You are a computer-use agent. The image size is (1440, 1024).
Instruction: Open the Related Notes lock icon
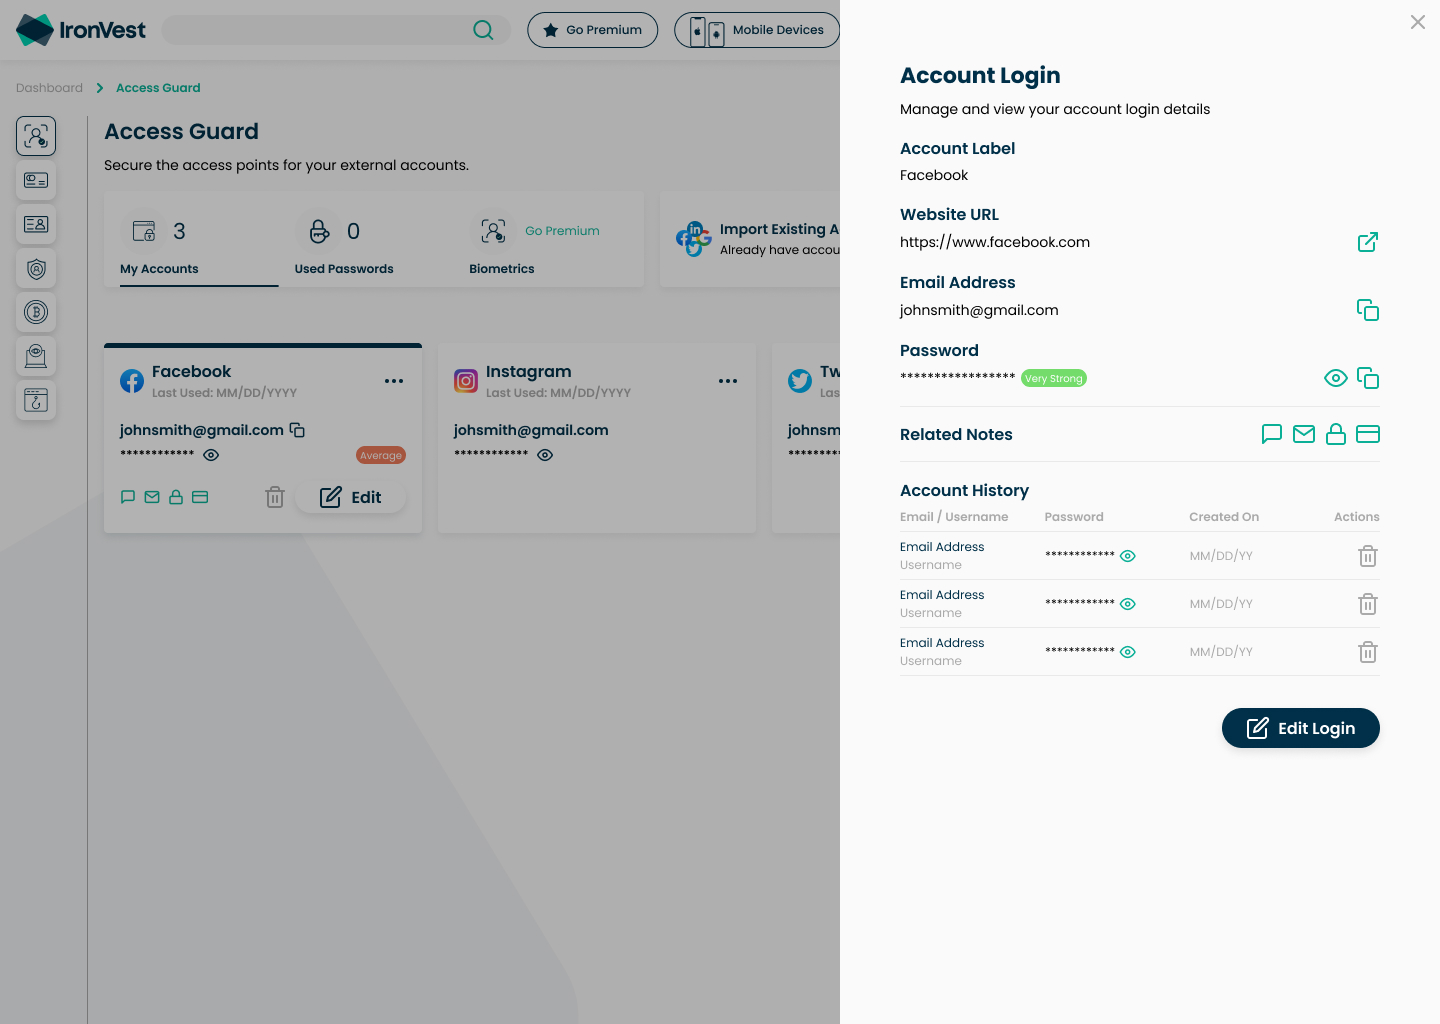[x=1336, y=434]
